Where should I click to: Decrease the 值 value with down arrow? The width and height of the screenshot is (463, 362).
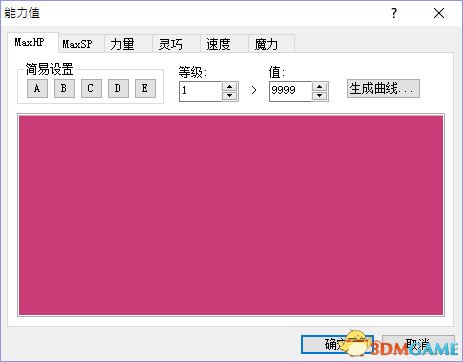coord(320,96)
